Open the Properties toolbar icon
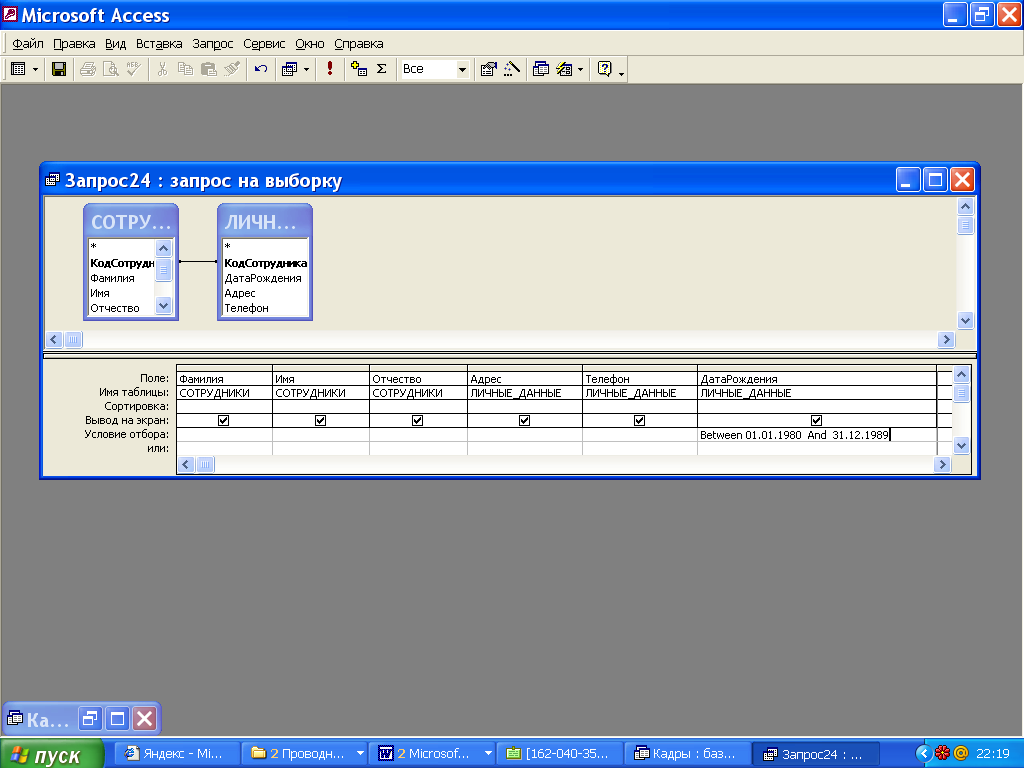Screen dimensions: 1024x768 pos(488,69)
